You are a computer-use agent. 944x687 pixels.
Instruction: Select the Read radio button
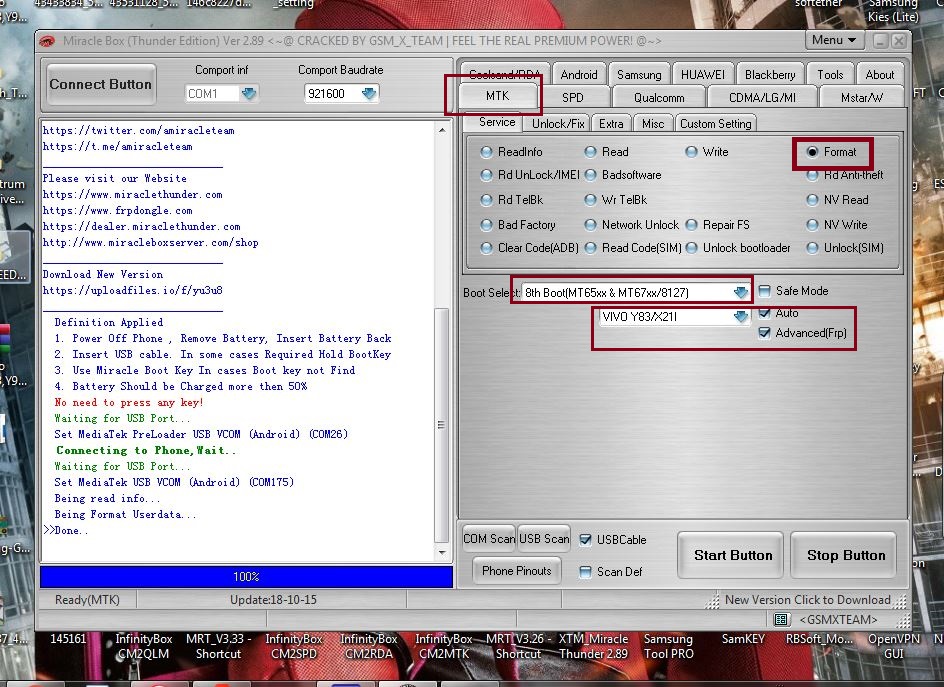coord(591,152)
